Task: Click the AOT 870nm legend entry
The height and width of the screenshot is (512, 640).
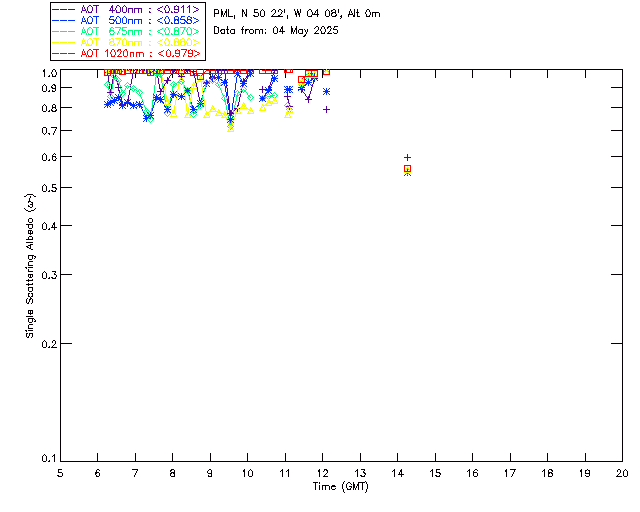Action: tap(127, 42)
